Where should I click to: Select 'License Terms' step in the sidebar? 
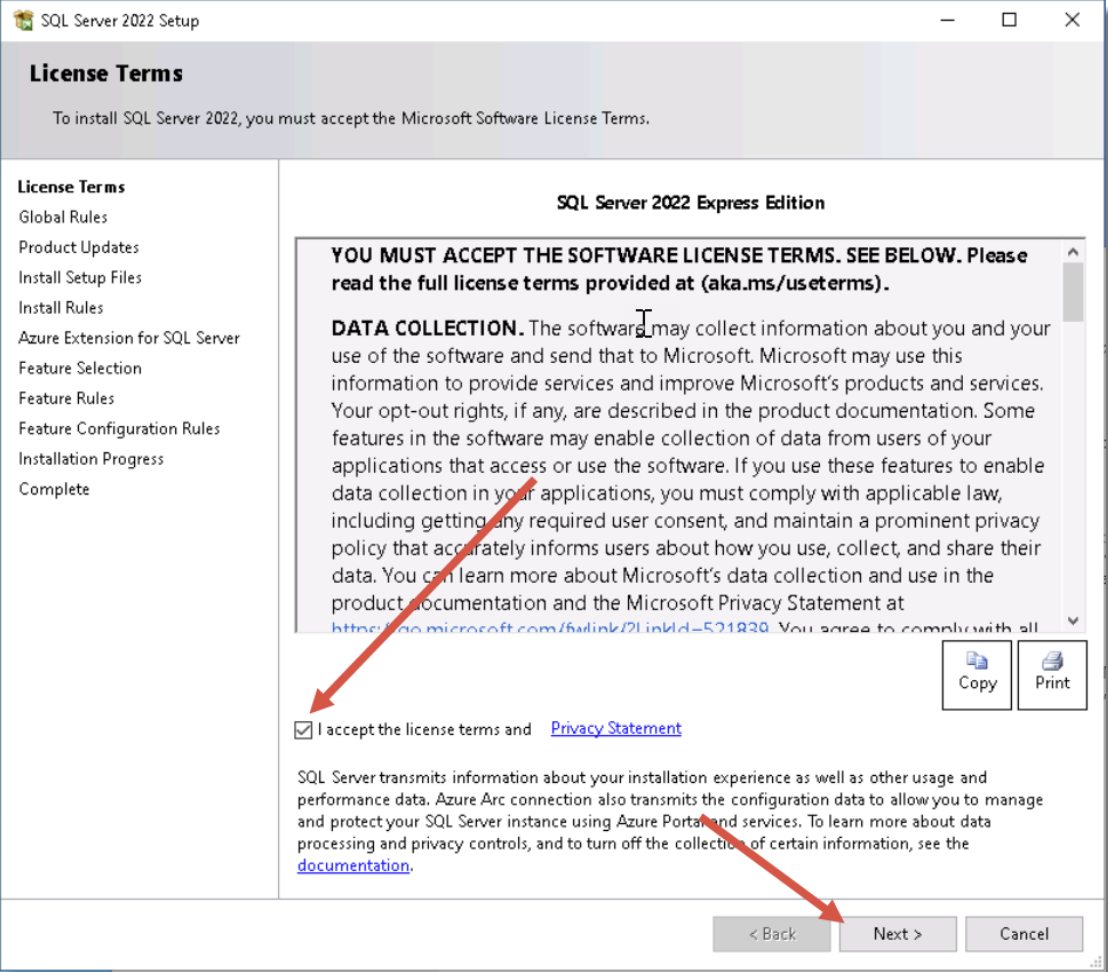pyautogui.click(x=71, y=187)
